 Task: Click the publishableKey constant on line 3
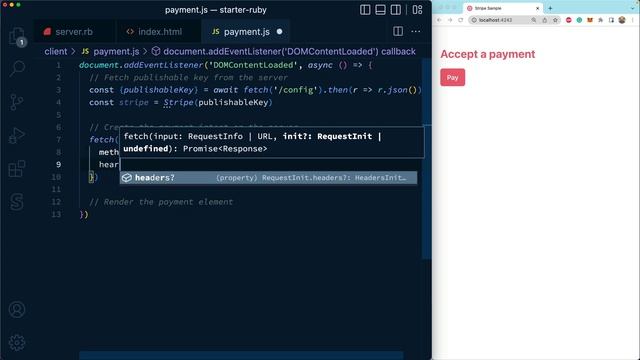point(160,90)
